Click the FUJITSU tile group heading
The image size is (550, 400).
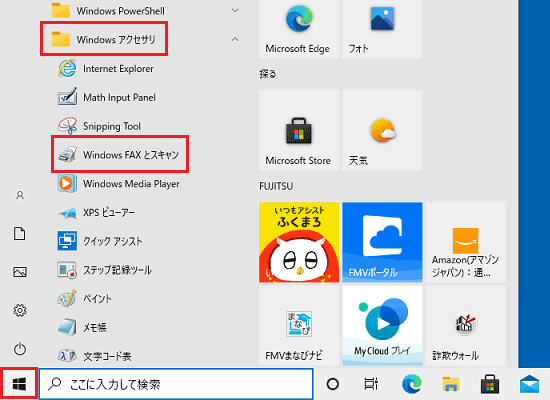[276, 186]
